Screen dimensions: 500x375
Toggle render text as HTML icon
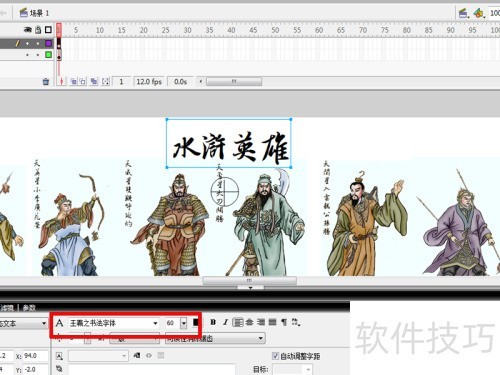pyautogui.click(x=149, y=356)
